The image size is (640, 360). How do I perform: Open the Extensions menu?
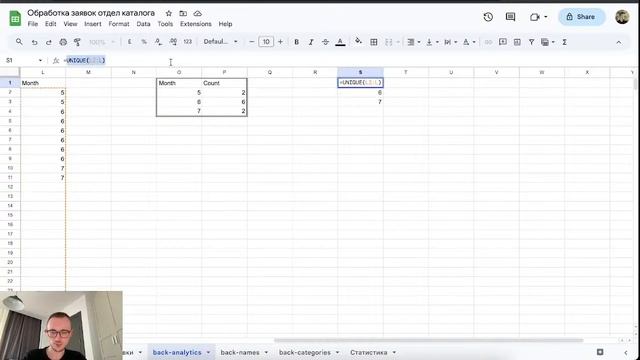(x=196, y=24)
